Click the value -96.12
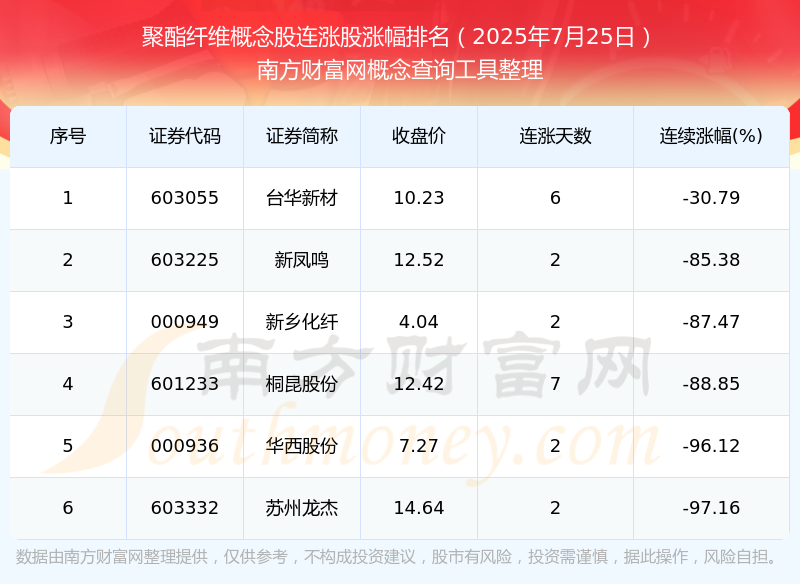800x584 pixels. tap(711, 446)
